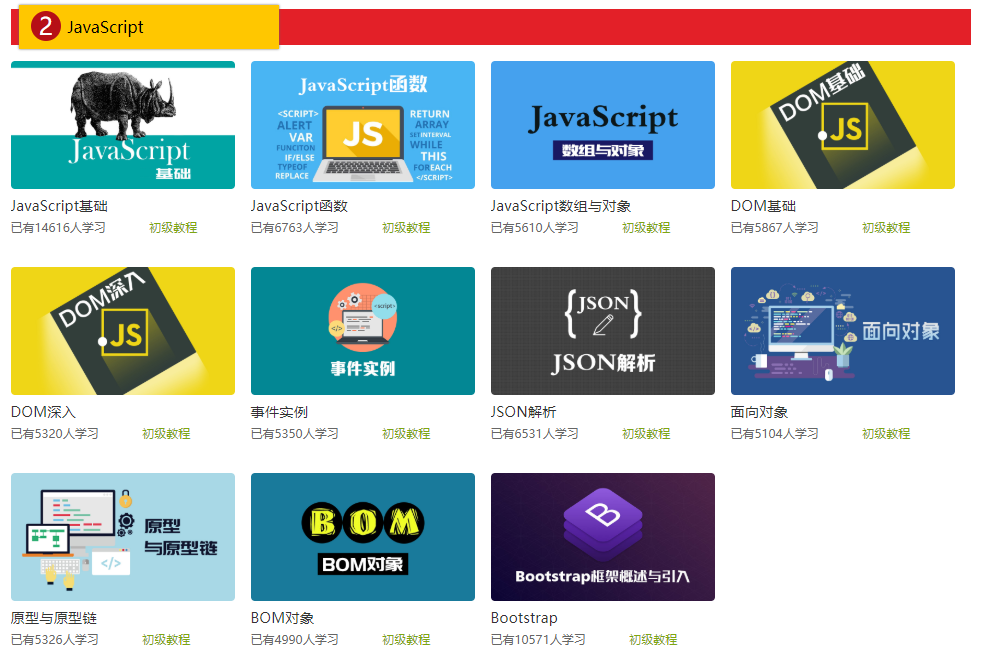Select the 已有14616人学习 learner count text

pos(58,227)
